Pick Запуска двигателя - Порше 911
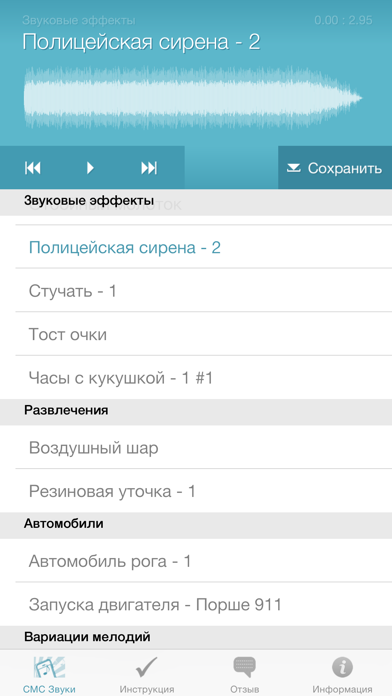This screenshot has height=696, width=392. point(196,605)
